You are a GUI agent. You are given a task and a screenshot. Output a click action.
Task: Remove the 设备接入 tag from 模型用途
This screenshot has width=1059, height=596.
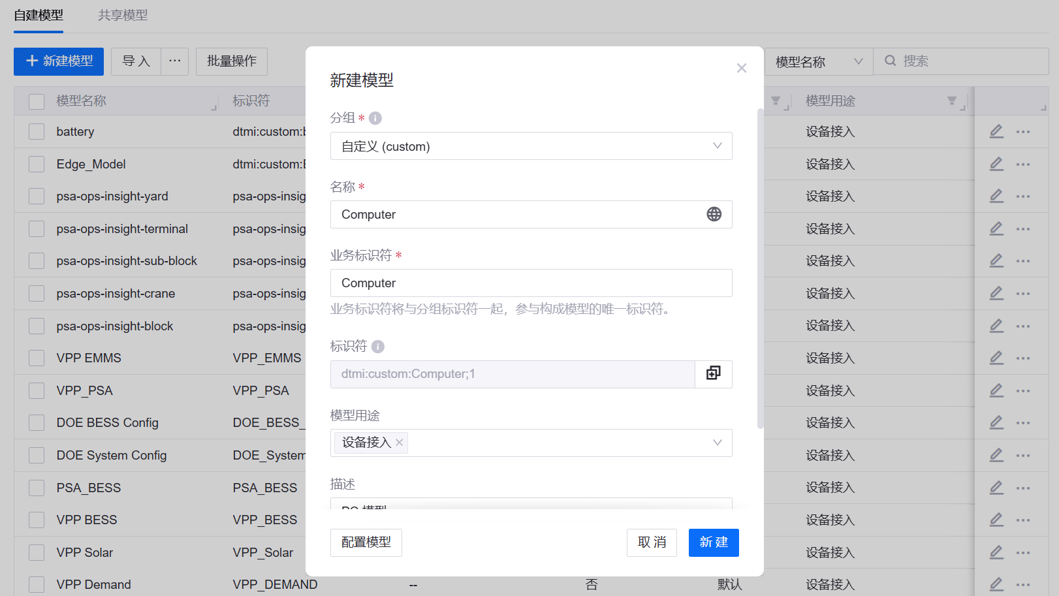[x=399, y=442]
